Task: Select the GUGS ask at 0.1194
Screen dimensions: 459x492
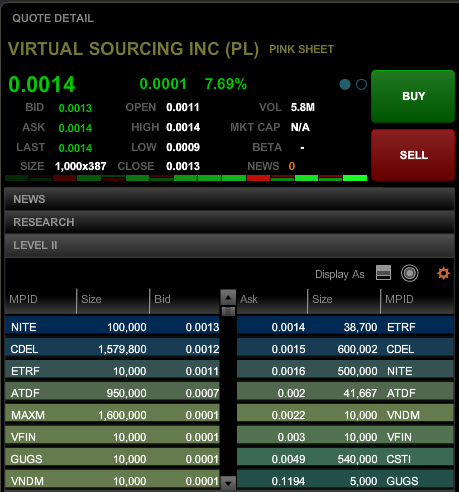Action: (345, 480)
